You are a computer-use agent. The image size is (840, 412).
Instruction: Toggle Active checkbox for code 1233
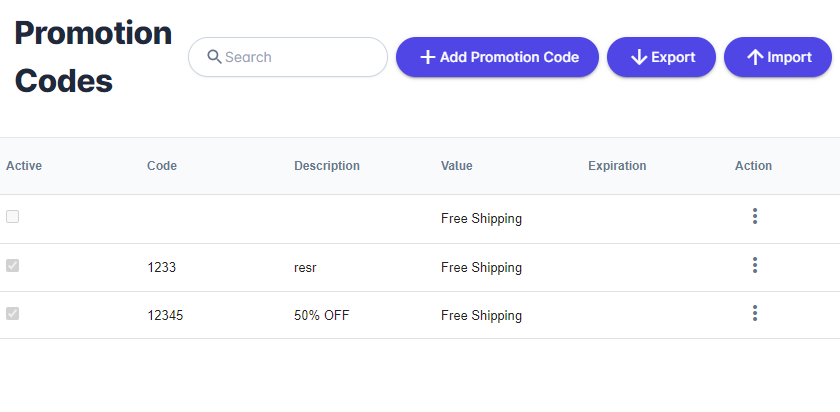(x=12, y=265)
